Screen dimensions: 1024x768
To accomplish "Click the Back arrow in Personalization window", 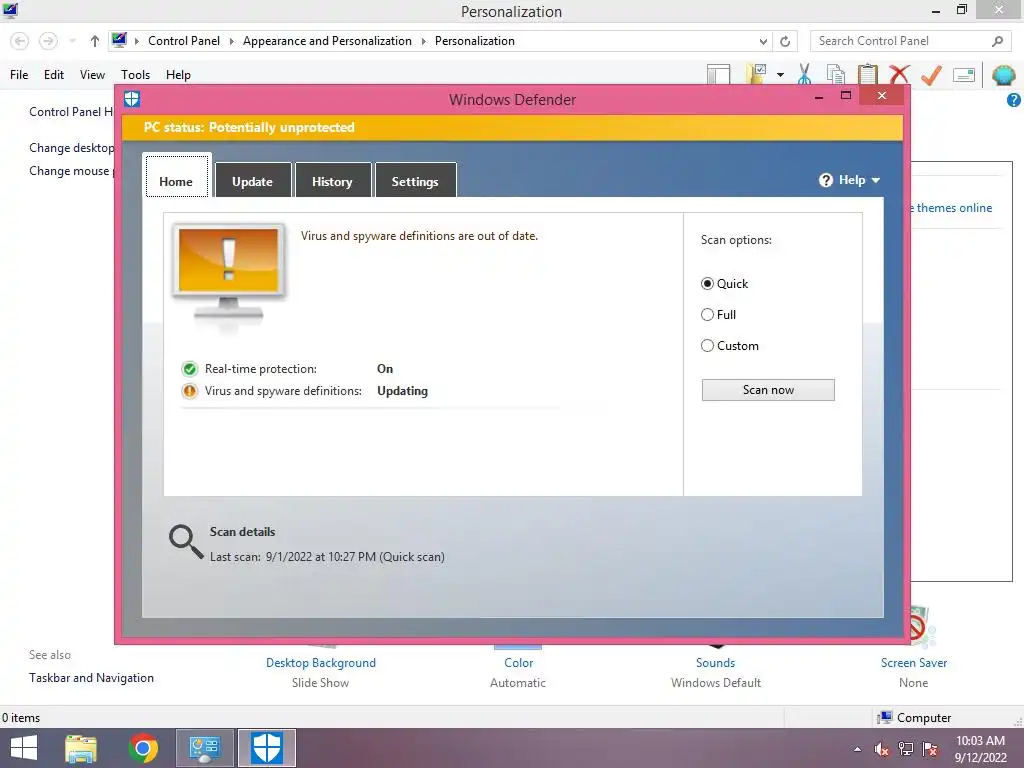I will click(x=20, y=41).
